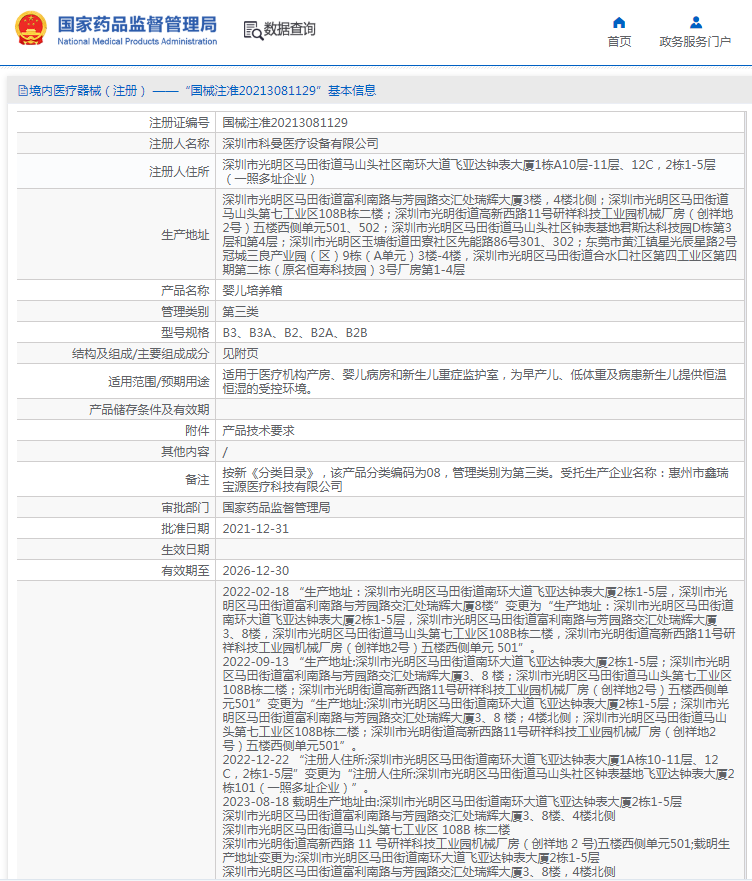Click the 其他内容 row label
Image resolution: width=752 pixels, height=881 pixels.
(x=185, y=452)
